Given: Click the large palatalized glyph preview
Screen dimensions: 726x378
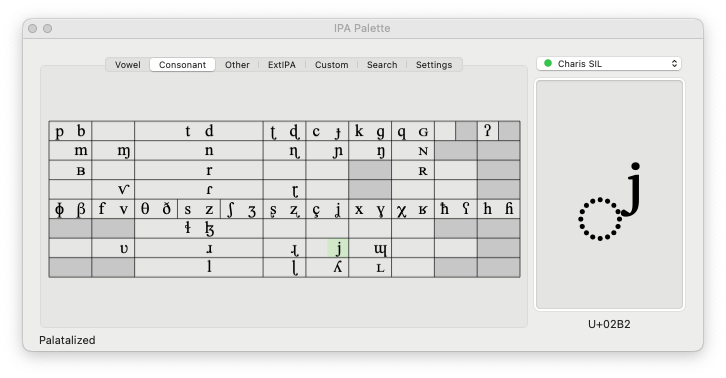Looking at the screenshot, I should pos(609,195).
